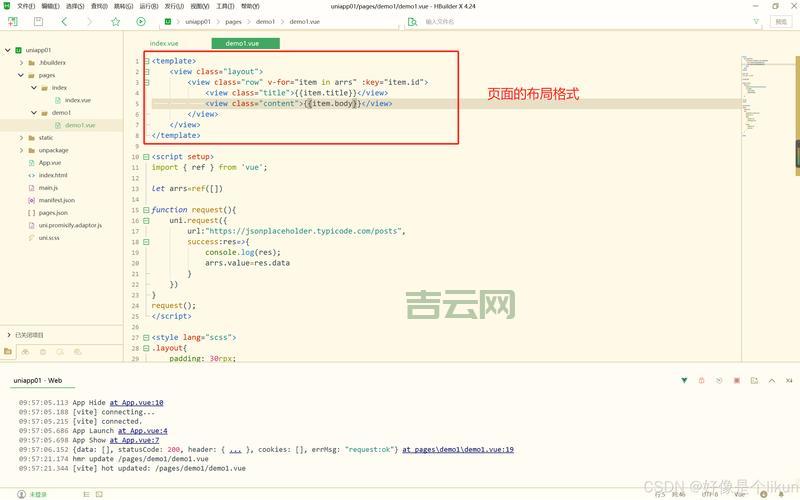This screenshot has width=800, height=500.
Task: Collapse the uniapp01 project tree root
Action: (x=8, y=49)
